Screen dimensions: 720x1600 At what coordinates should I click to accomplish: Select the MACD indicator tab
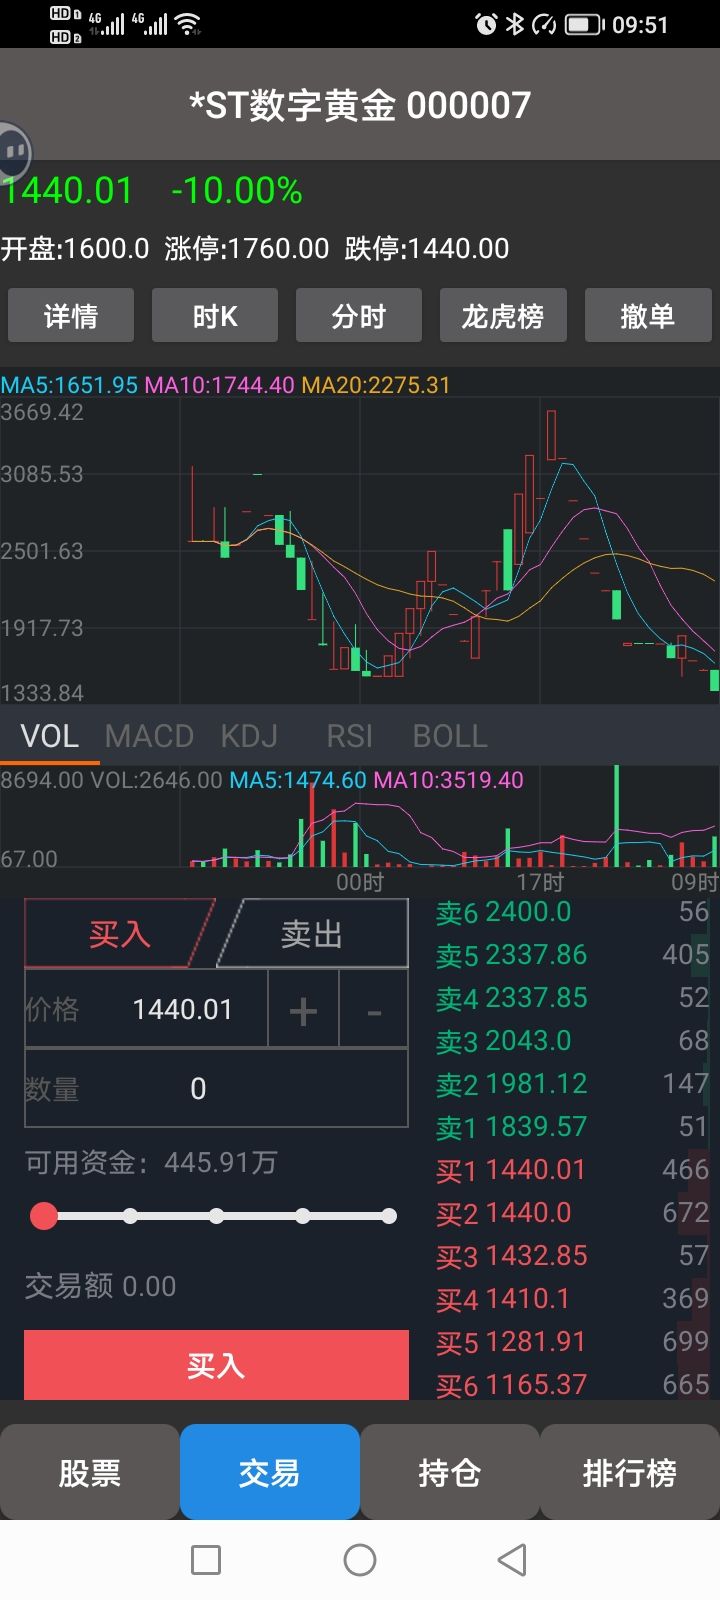click(x=149, y=736)
